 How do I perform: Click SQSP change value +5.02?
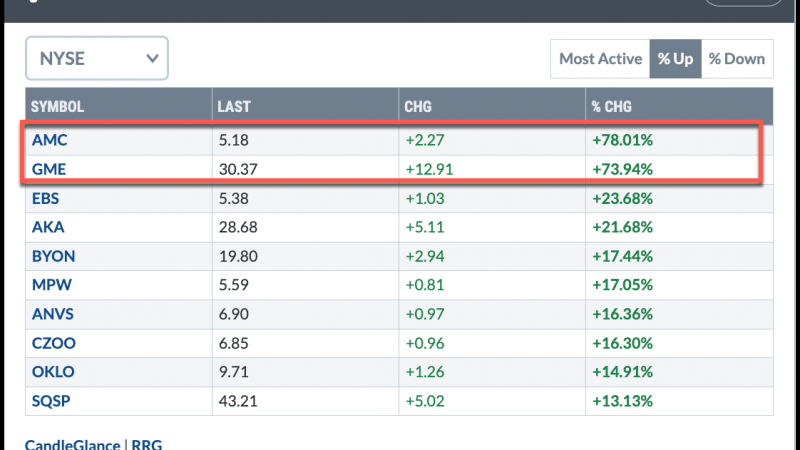click(x=425, y=401)
